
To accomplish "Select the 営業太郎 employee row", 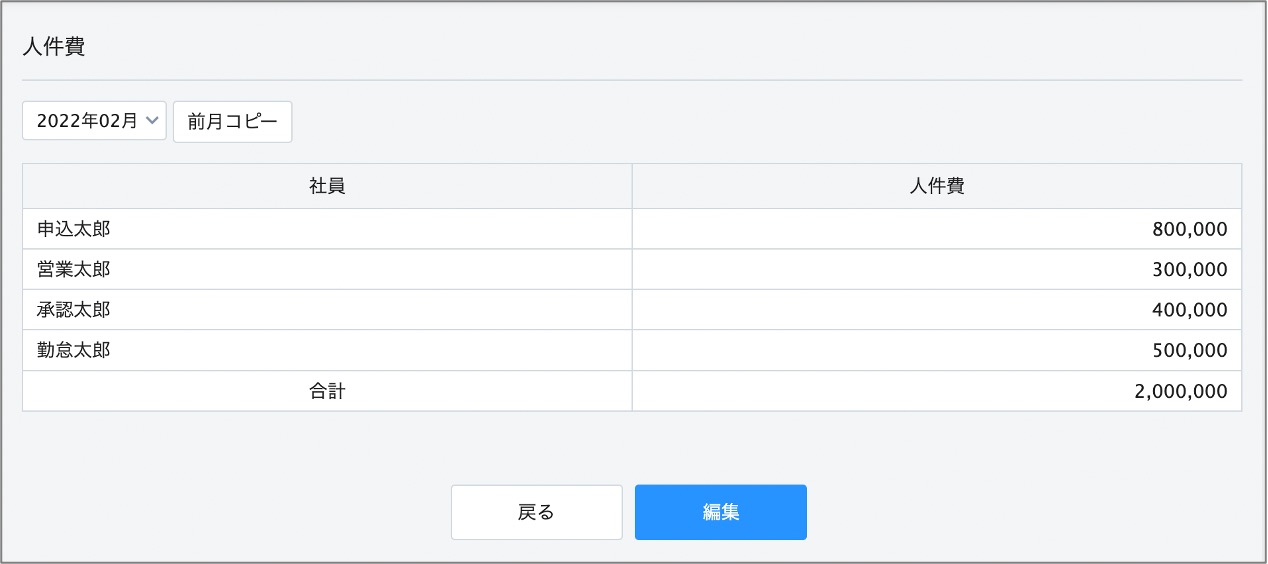I will 632,269.
